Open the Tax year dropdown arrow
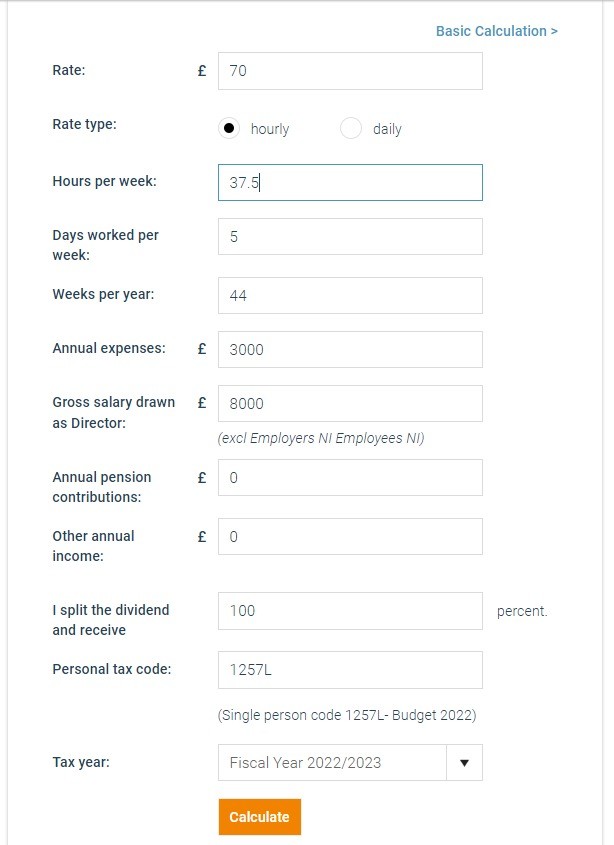Image resolution: width=614 pixels, height=845 pixels. [464, 763]
